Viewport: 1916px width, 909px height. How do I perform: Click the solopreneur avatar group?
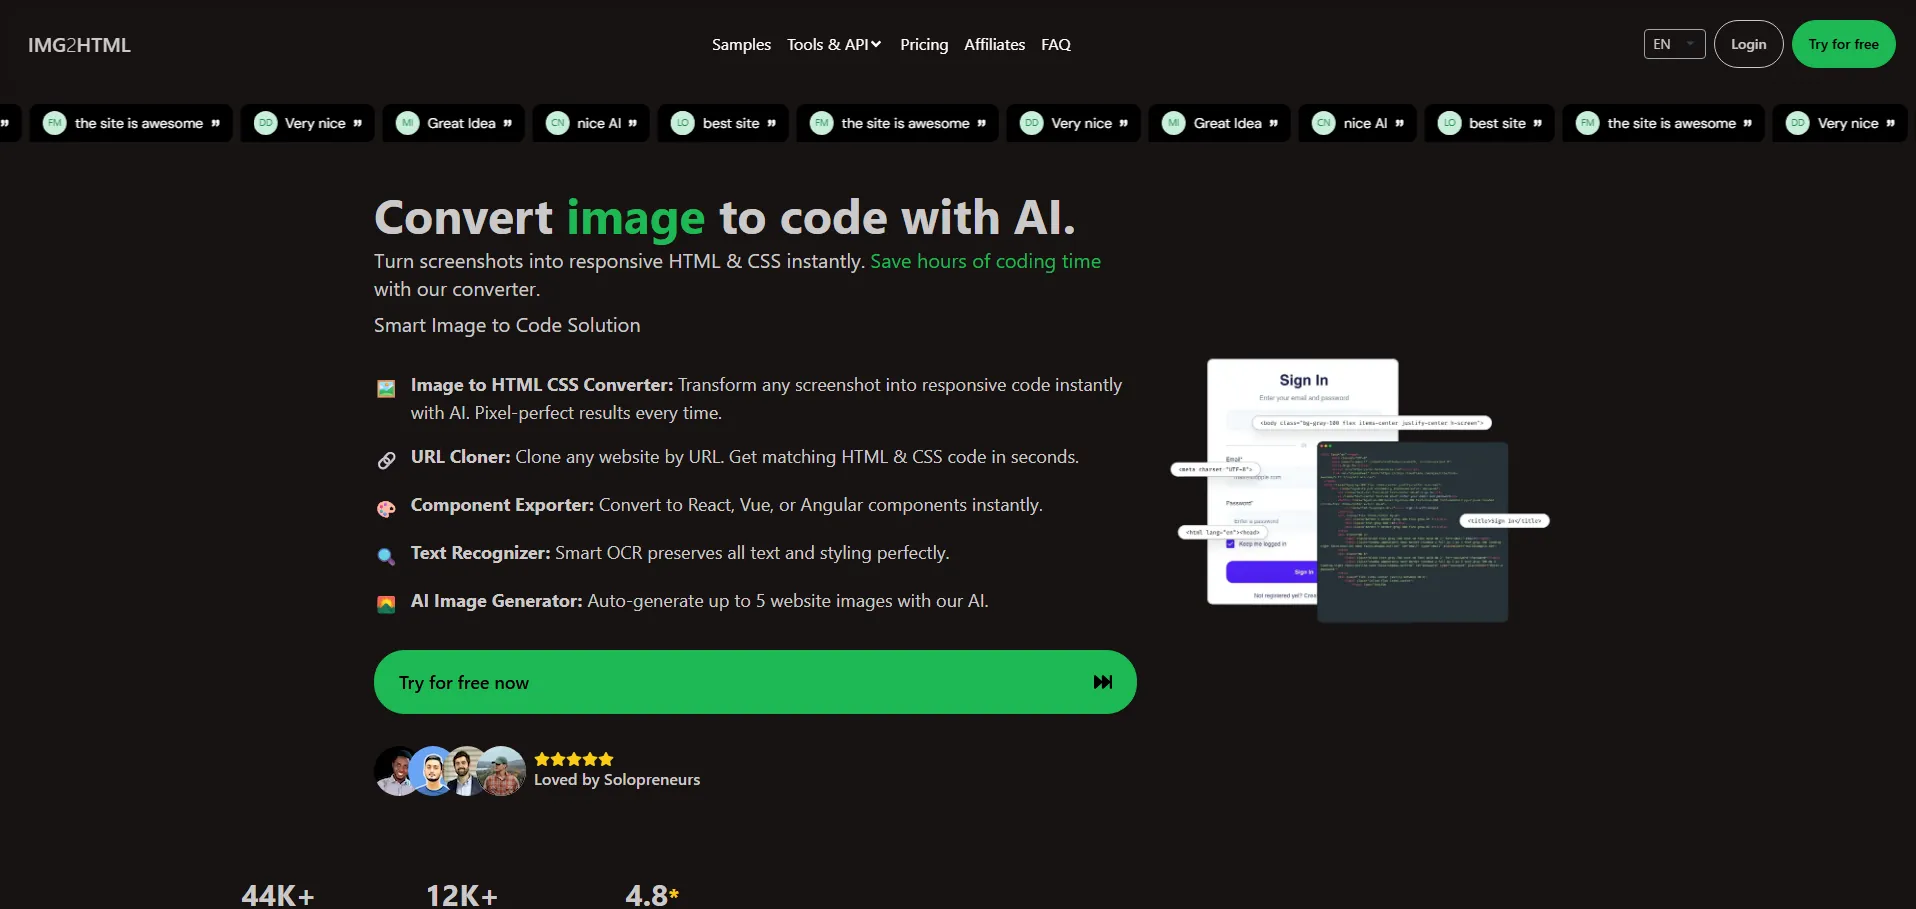(450, 771)
